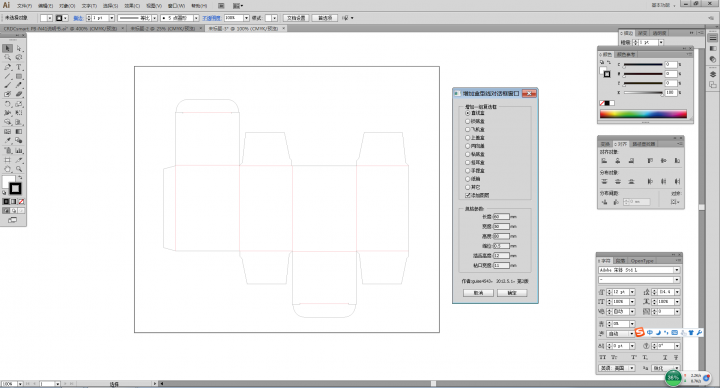Click 确定 button in box dialog
Image resolution: width=720 pixels, height=388 pixels.
click(x=512, y=293)
